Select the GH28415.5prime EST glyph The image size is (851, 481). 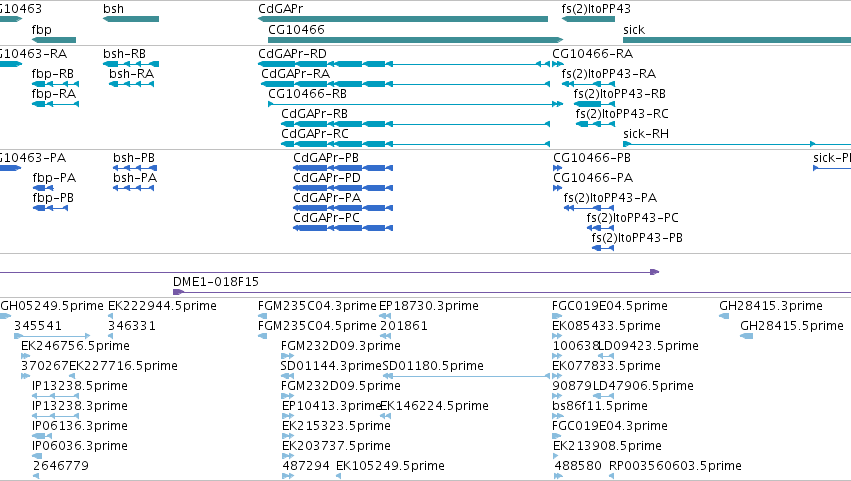pyautogui.click(x=746, y=336)
